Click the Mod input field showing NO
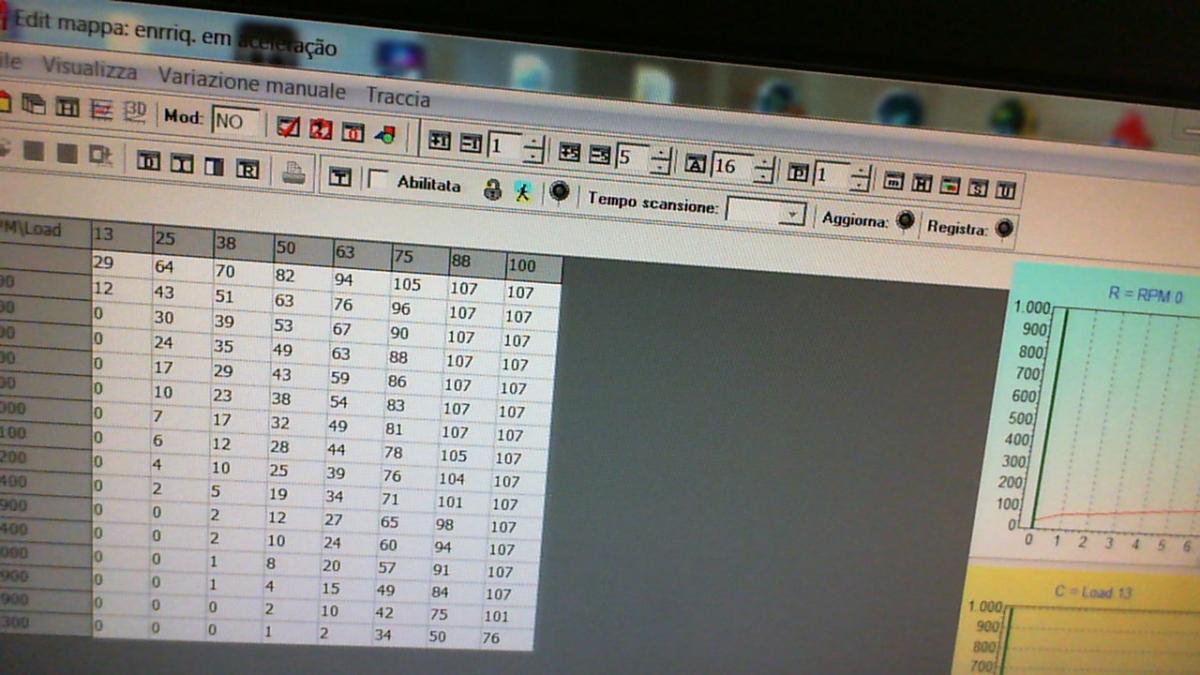1200x675 pixels. [x=234, y=121]
